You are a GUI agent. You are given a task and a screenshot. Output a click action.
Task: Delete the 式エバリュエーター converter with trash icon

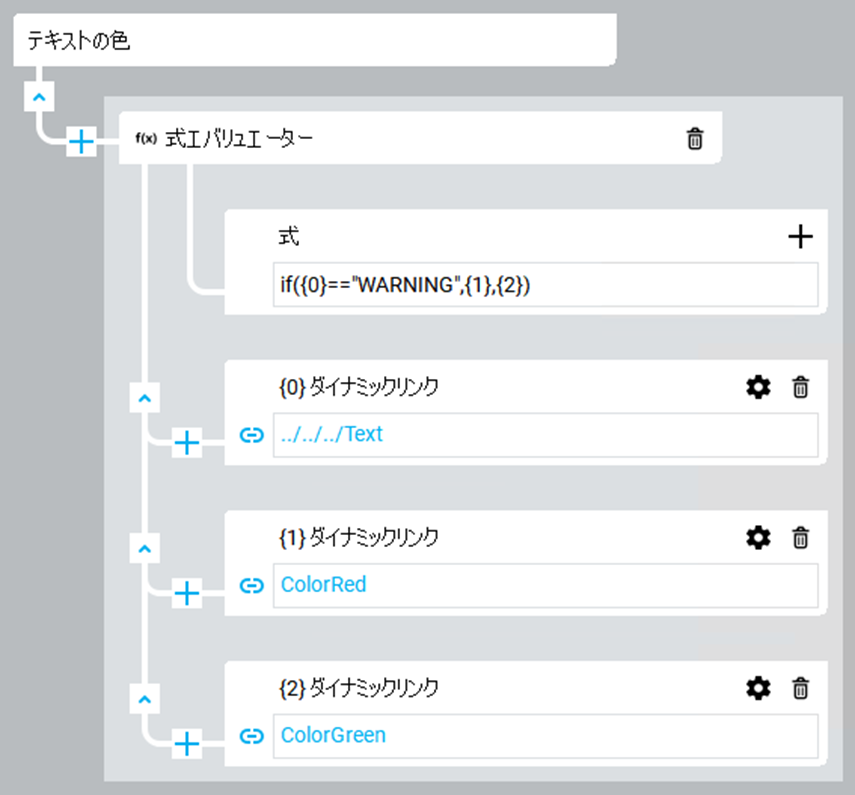click(695, 139)
